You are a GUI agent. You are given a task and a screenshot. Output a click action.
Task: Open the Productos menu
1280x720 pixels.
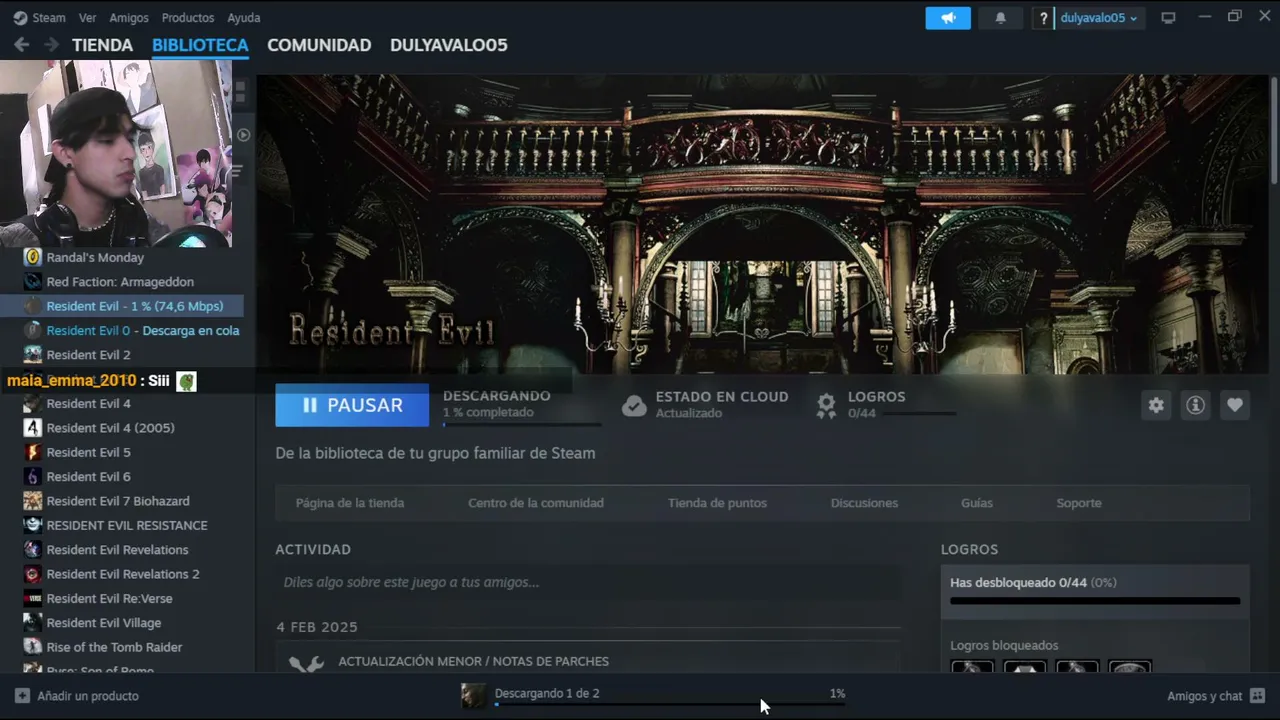(x=188, y=17)
